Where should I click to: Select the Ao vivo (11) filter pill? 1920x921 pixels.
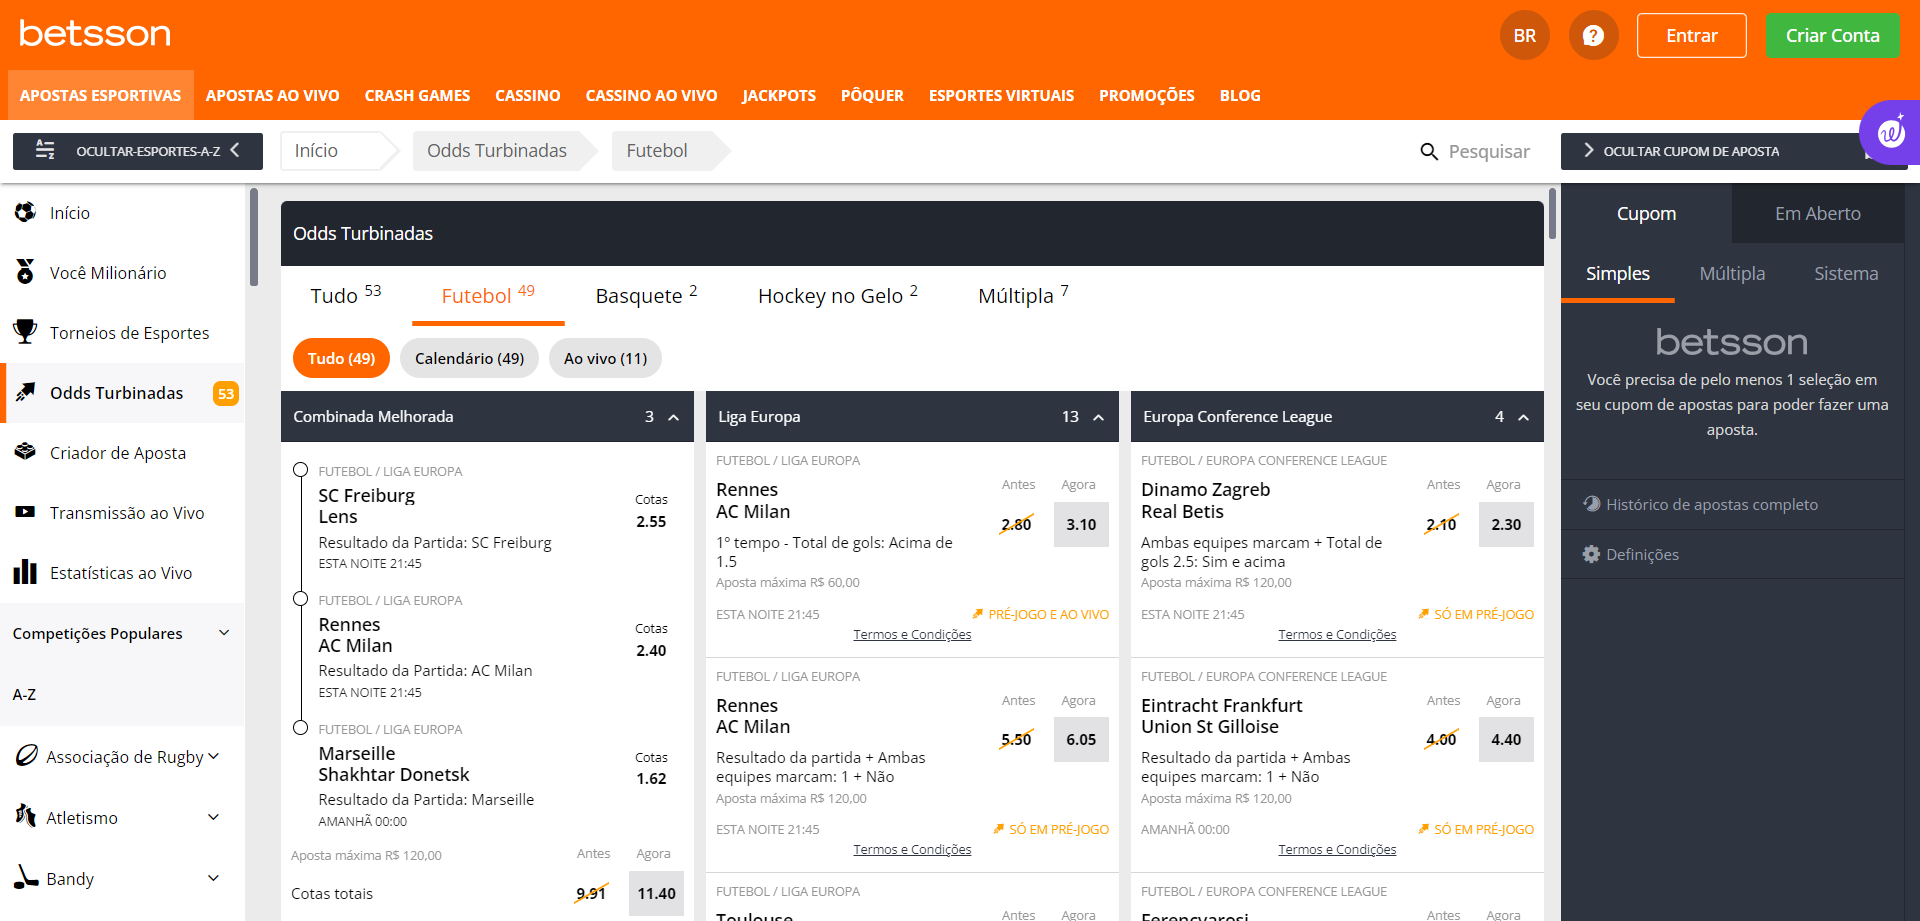click(605, 358)
